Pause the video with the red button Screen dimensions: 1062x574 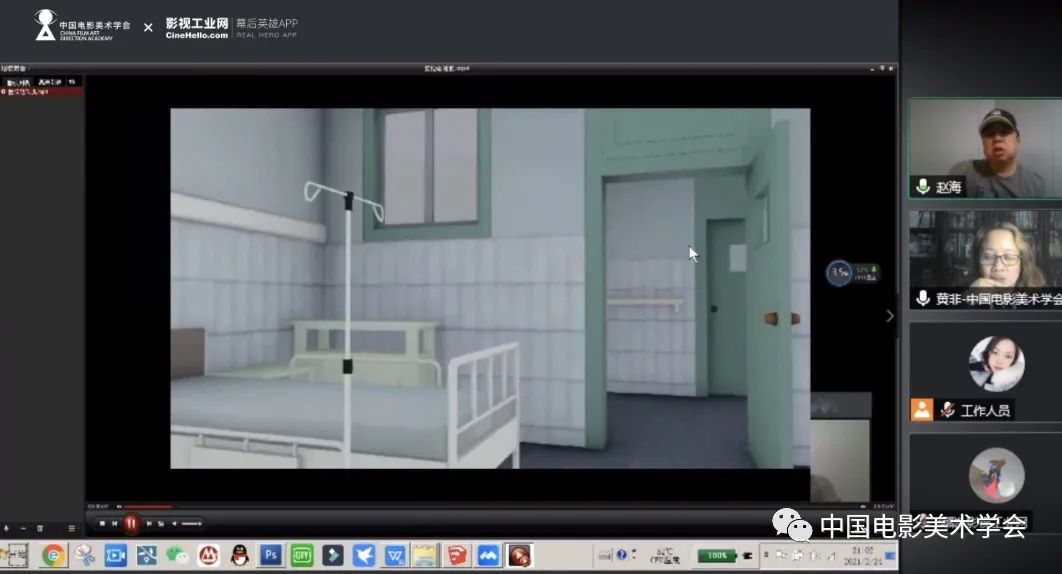point(131,523)
